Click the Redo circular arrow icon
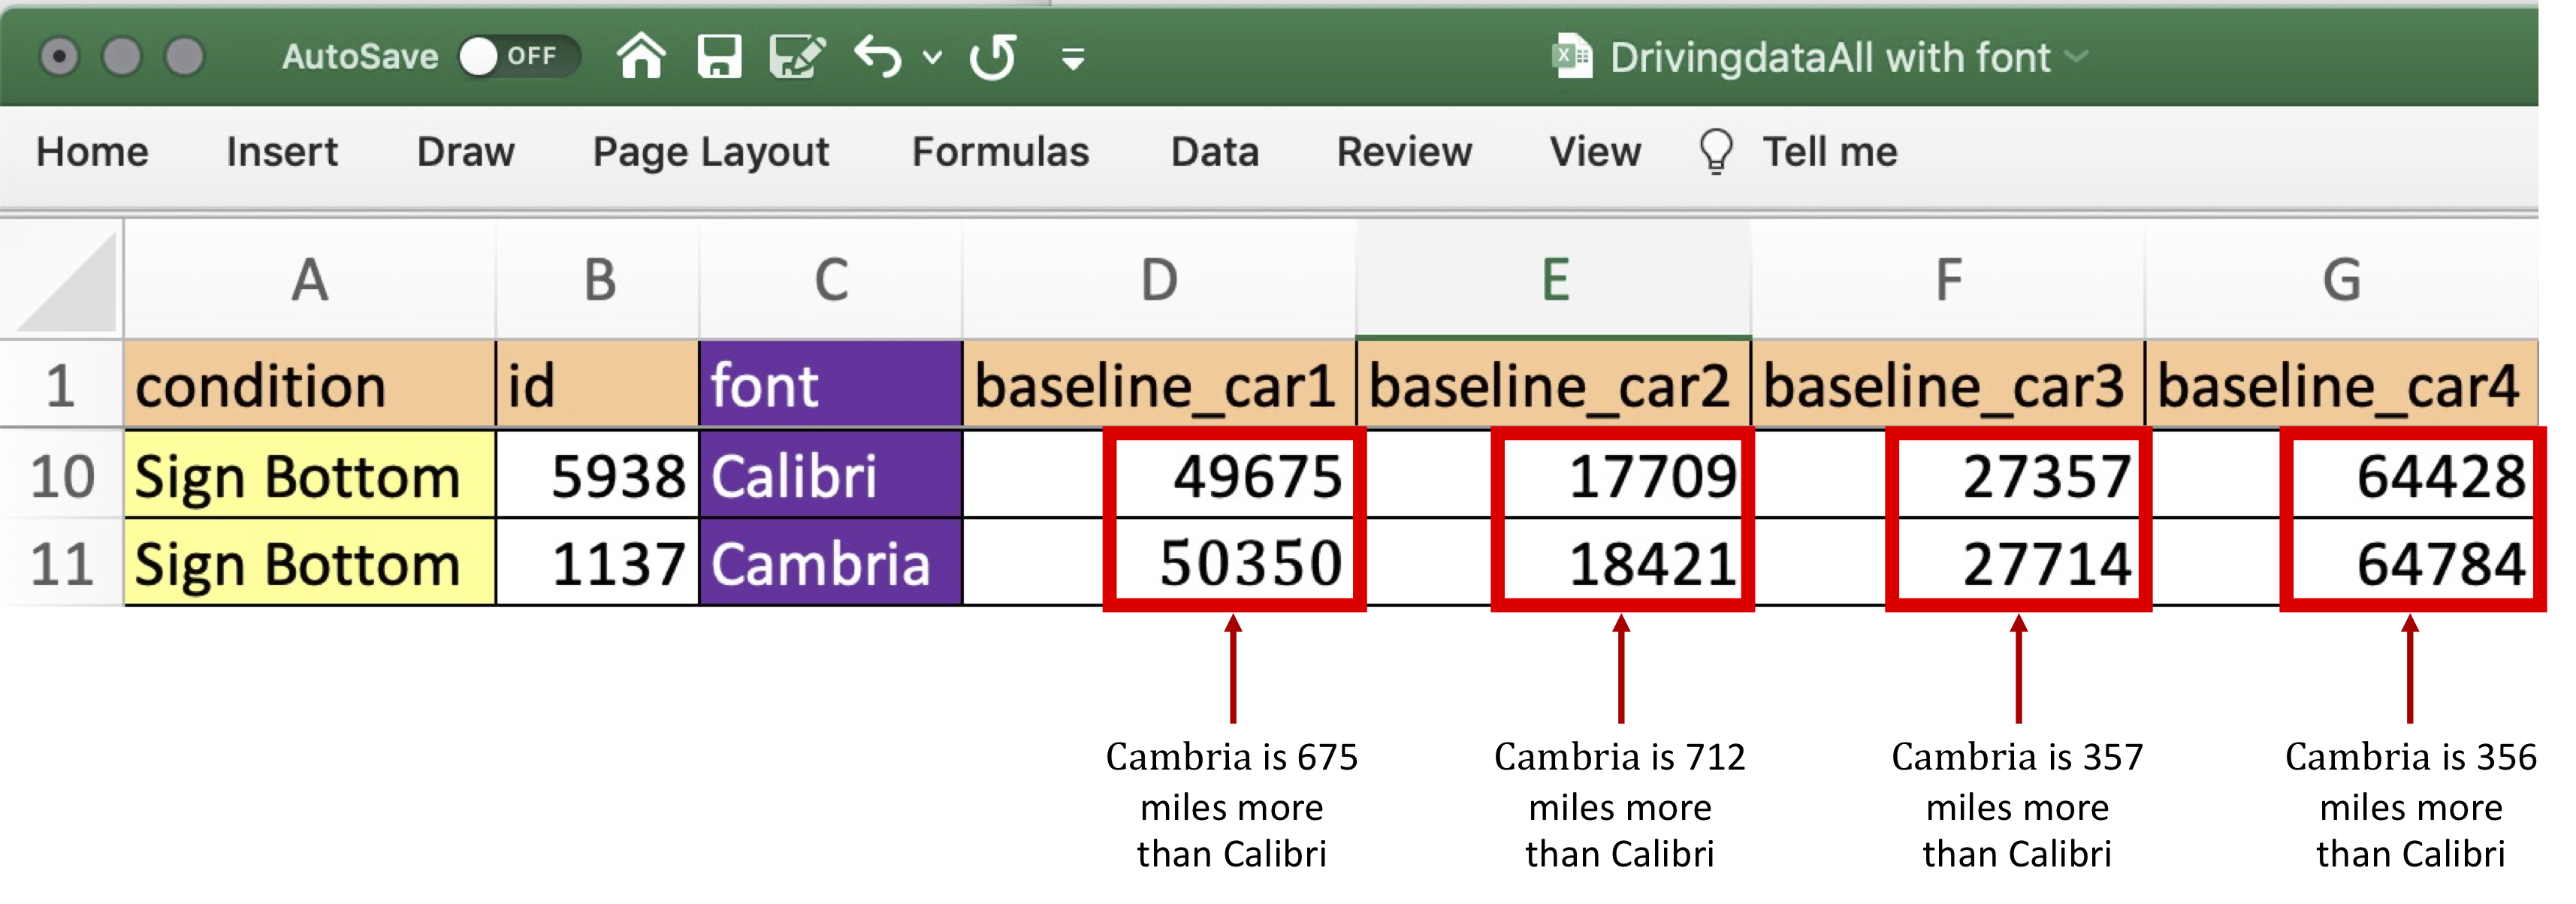Viewport: 2576px width, 904px height. [993, 56]
